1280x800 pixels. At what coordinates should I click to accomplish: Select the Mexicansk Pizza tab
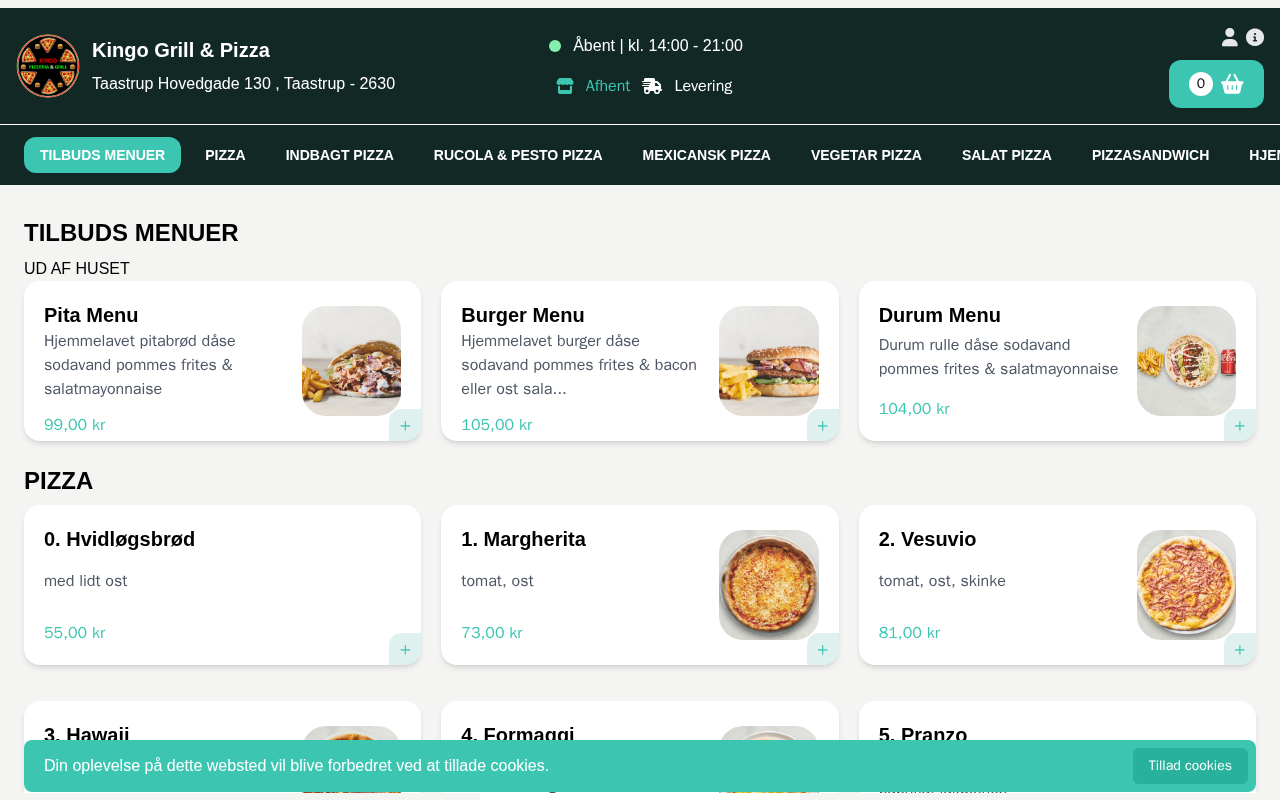click(707, 155)
